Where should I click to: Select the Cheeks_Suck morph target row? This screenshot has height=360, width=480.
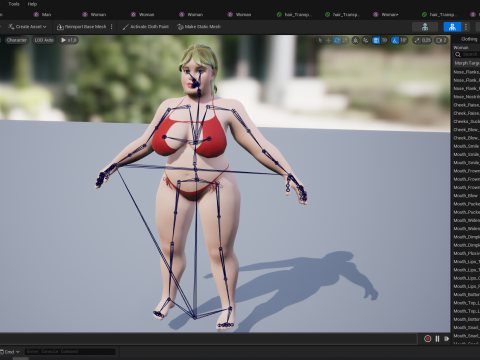[x=466, y=121]
